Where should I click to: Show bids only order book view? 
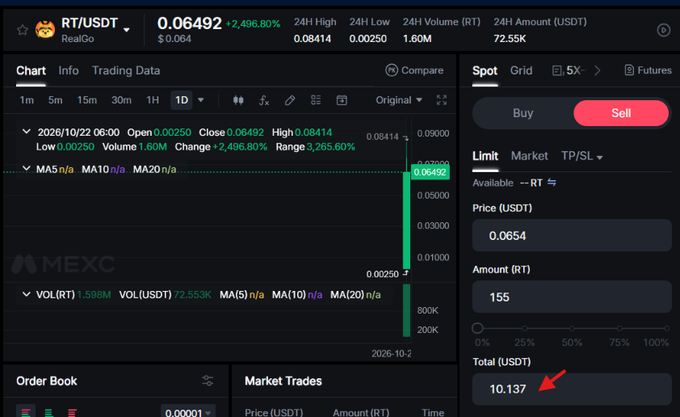[49, 412]
